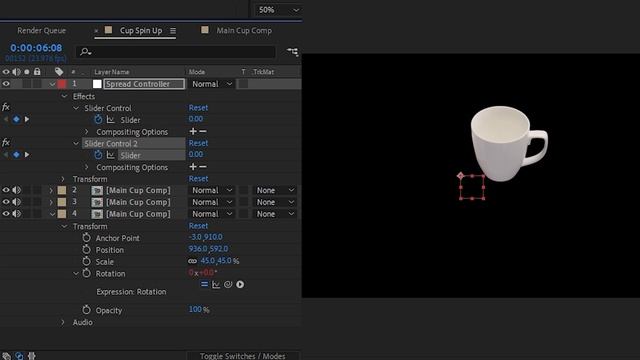Close the Cup Spin Up tab
This screenshot has height=360, width=640.
coord(96,31)
